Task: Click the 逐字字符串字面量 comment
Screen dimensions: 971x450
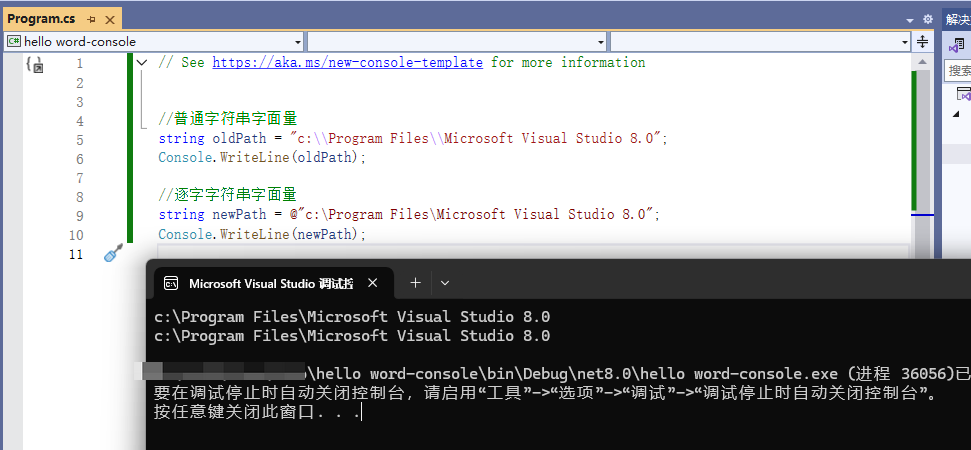Action: [x=228, y=196]
